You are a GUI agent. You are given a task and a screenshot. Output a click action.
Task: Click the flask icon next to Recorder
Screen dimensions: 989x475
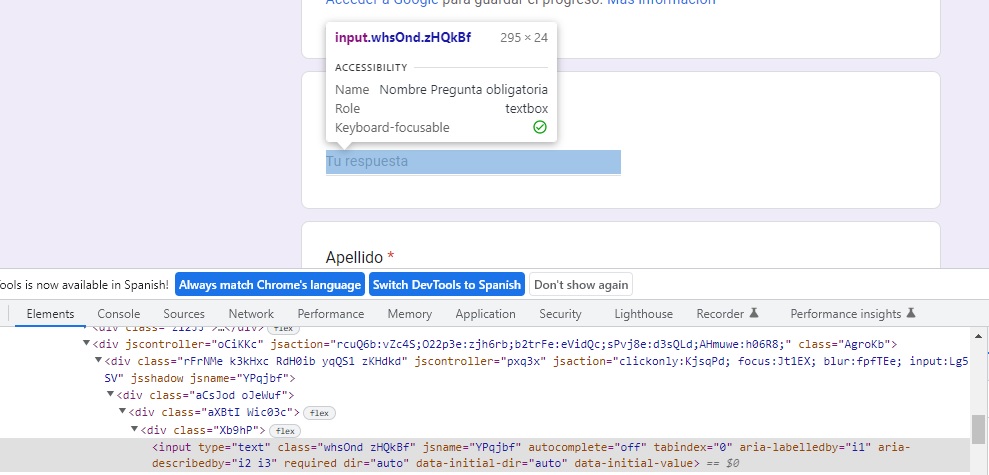(755, 314)
